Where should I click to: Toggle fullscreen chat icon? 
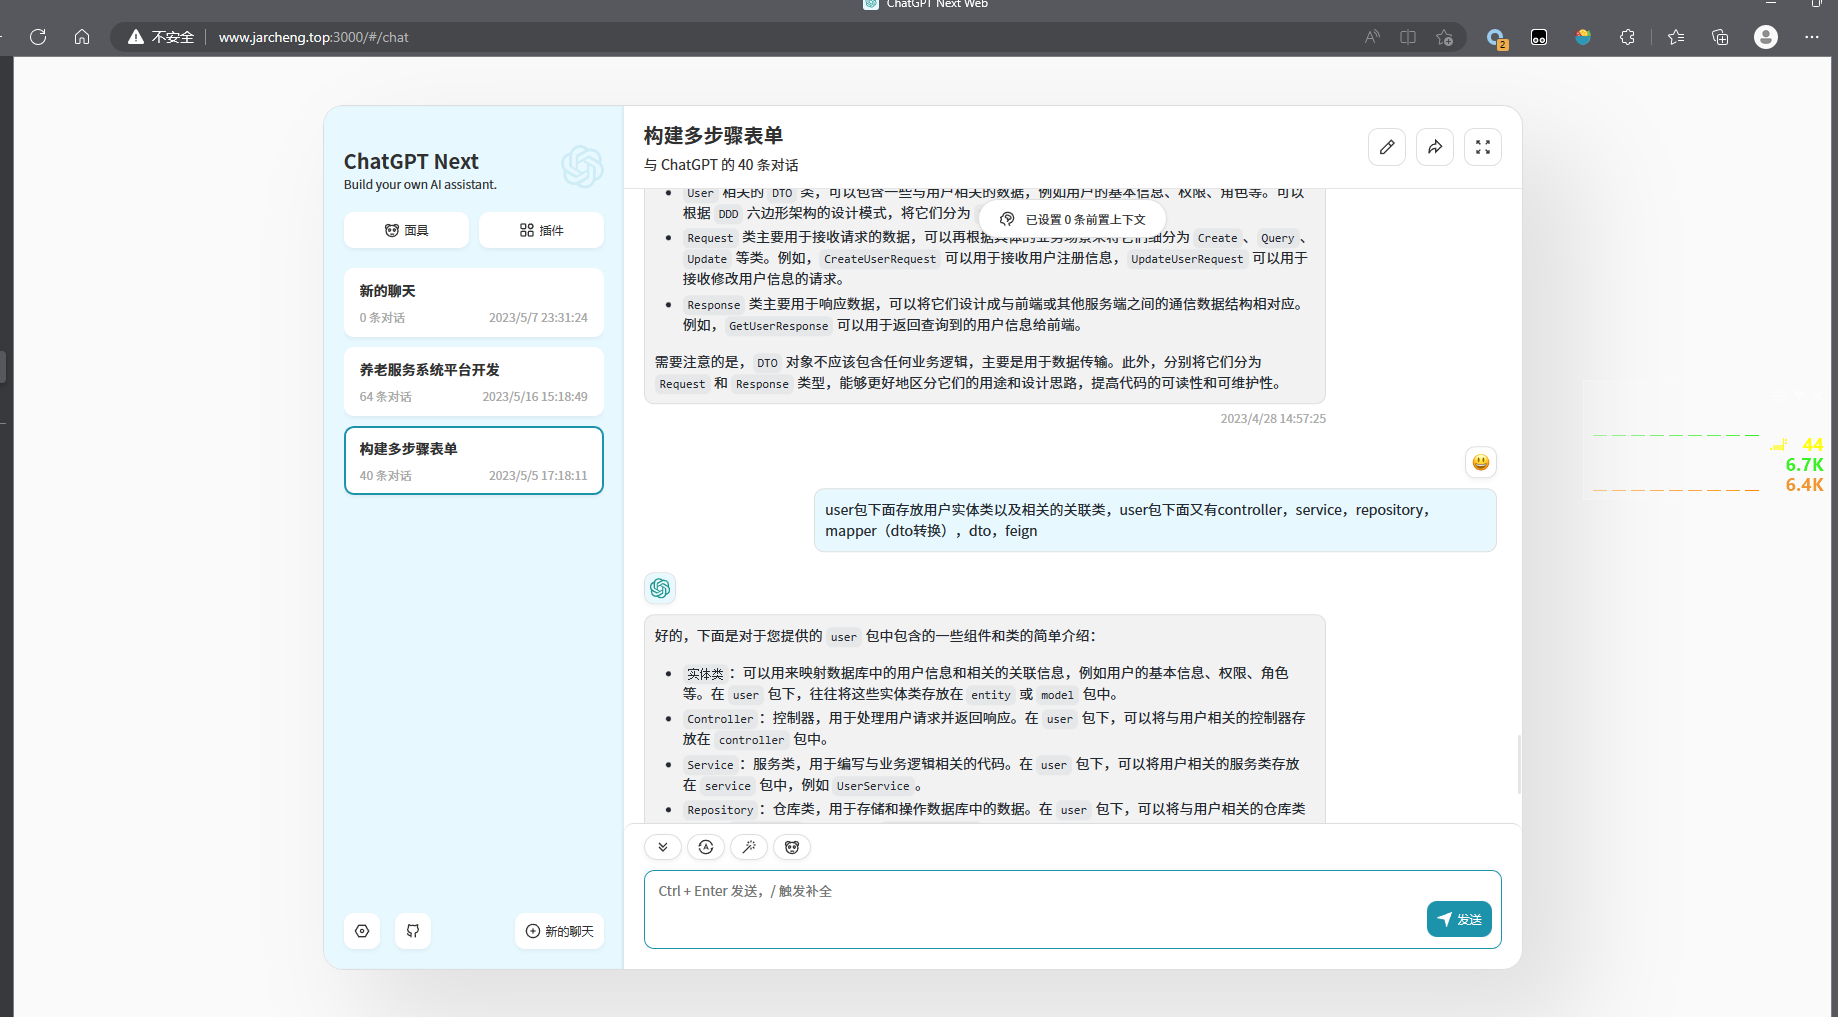[x=1483, y=147]
